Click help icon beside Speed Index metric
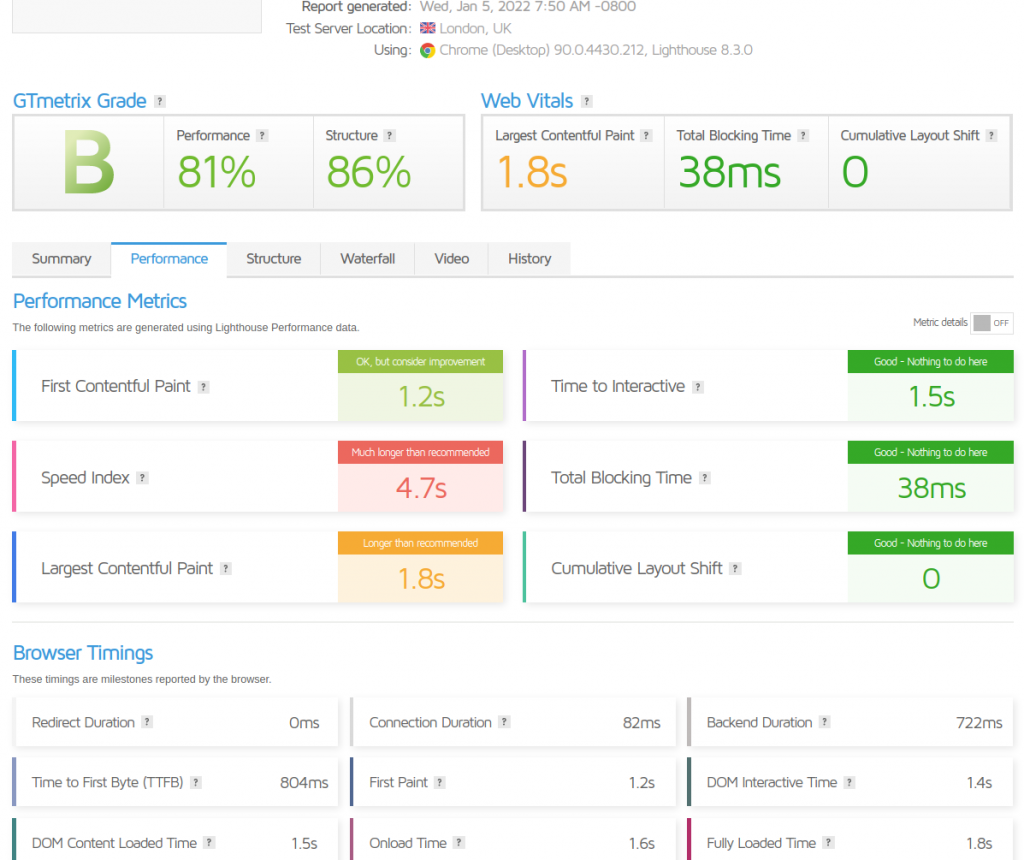Image resolution: width=1024 pixels, height=860 pixels. click(x=143, y=478)
